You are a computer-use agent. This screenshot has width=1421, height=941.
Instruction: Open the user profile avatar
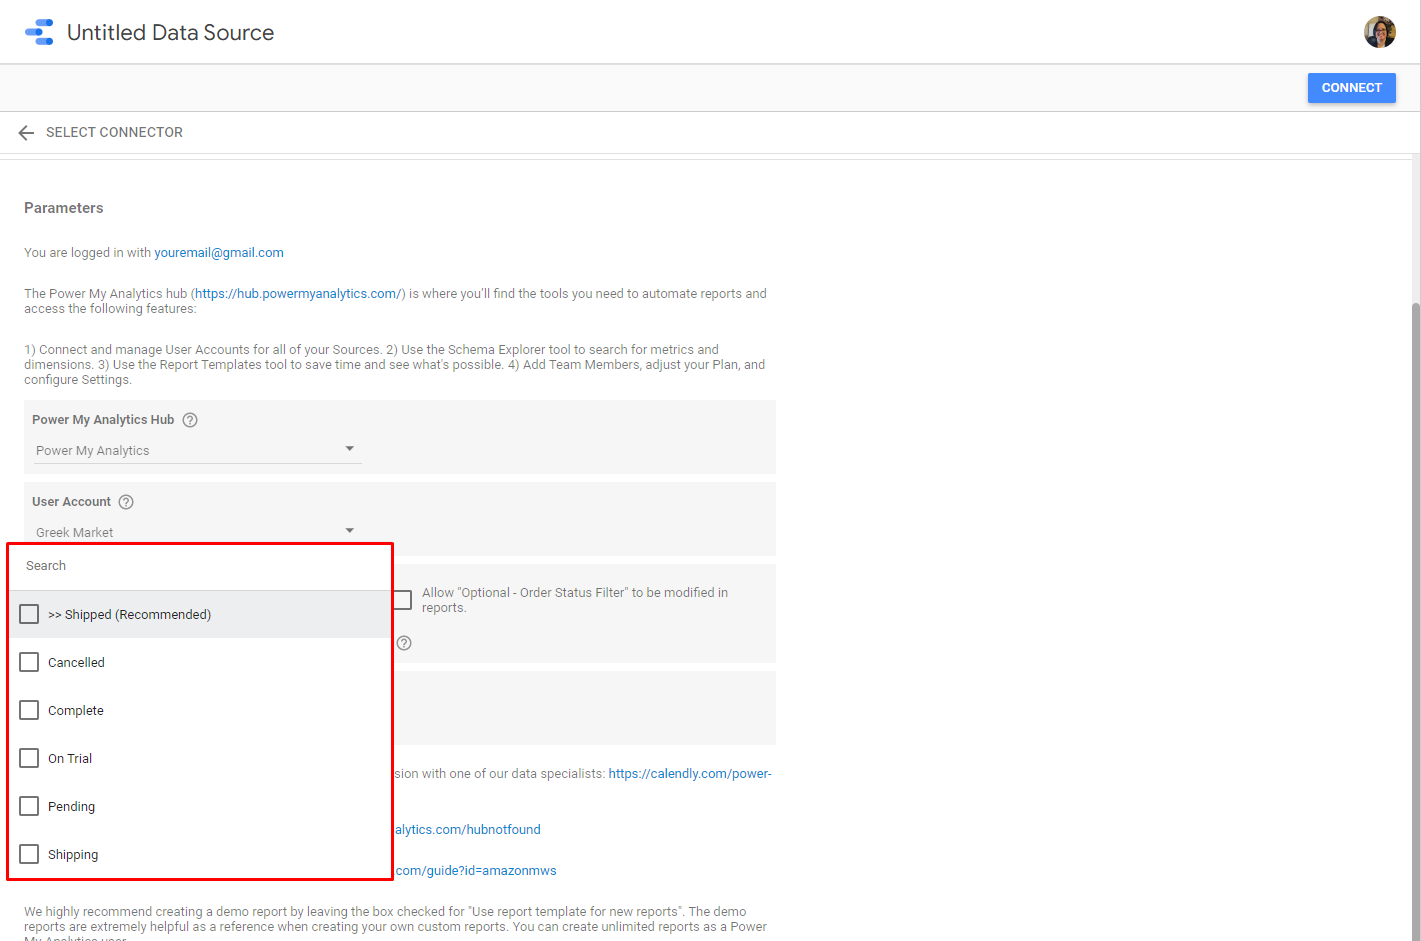click(1379, 32)
